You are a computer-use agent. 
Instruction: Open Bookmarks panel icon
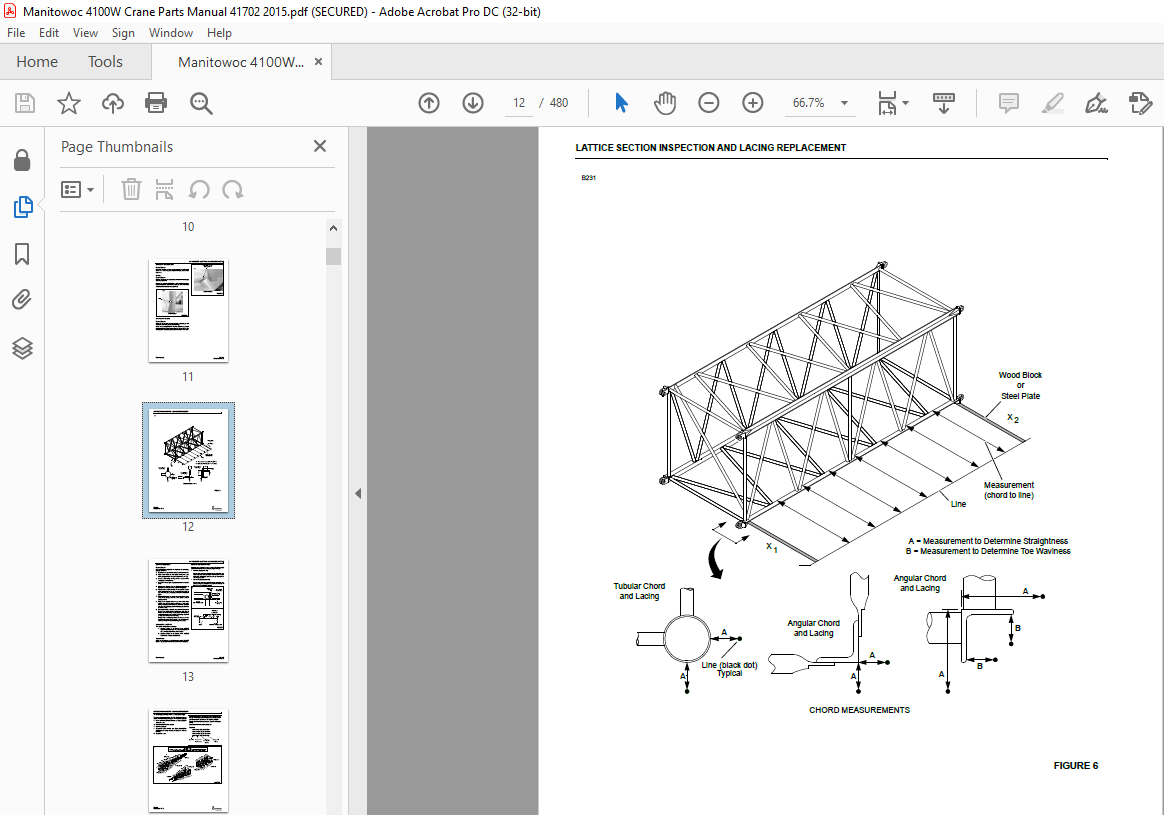pyautogui.click(x=22, y=254)
